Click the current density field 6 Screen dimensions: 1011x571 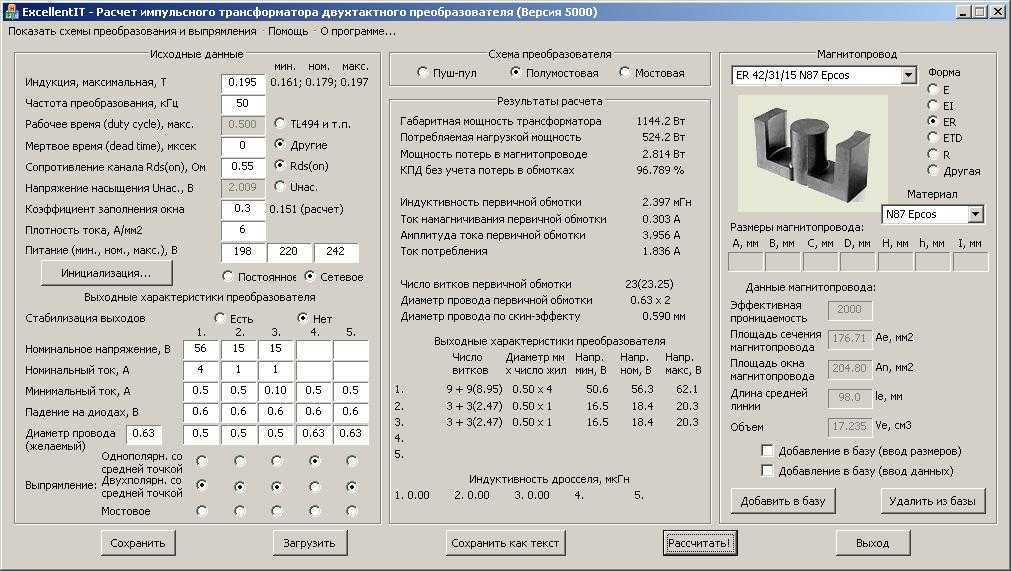pyautogui.click(x=242, y=230)
